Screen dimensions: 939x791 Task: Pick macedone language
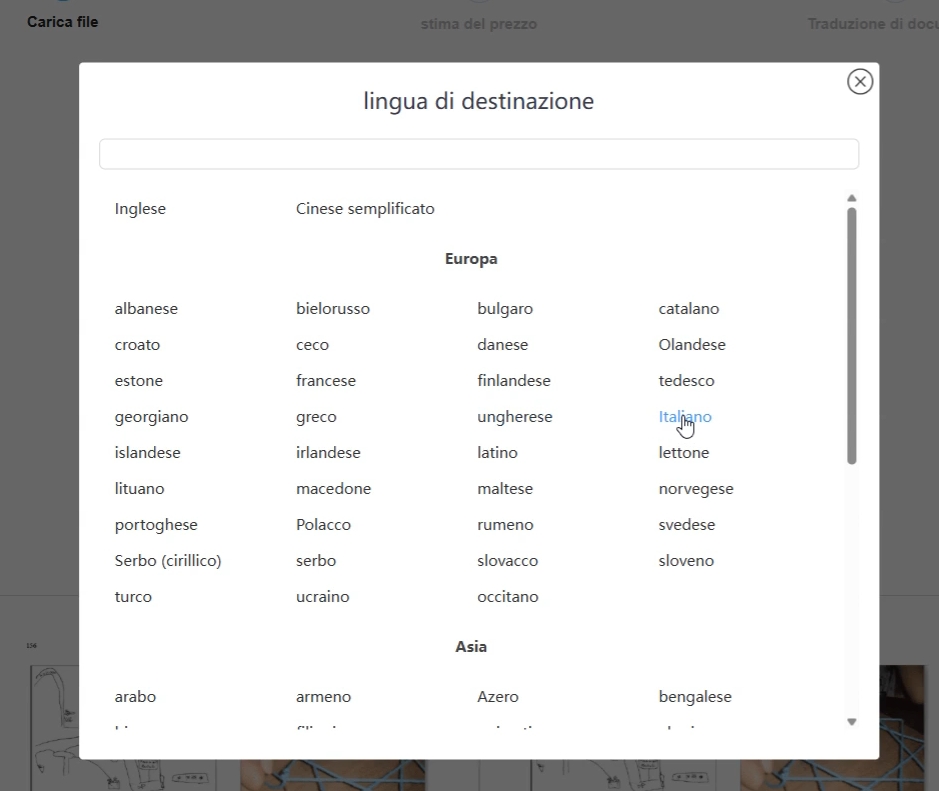(334, 489)
